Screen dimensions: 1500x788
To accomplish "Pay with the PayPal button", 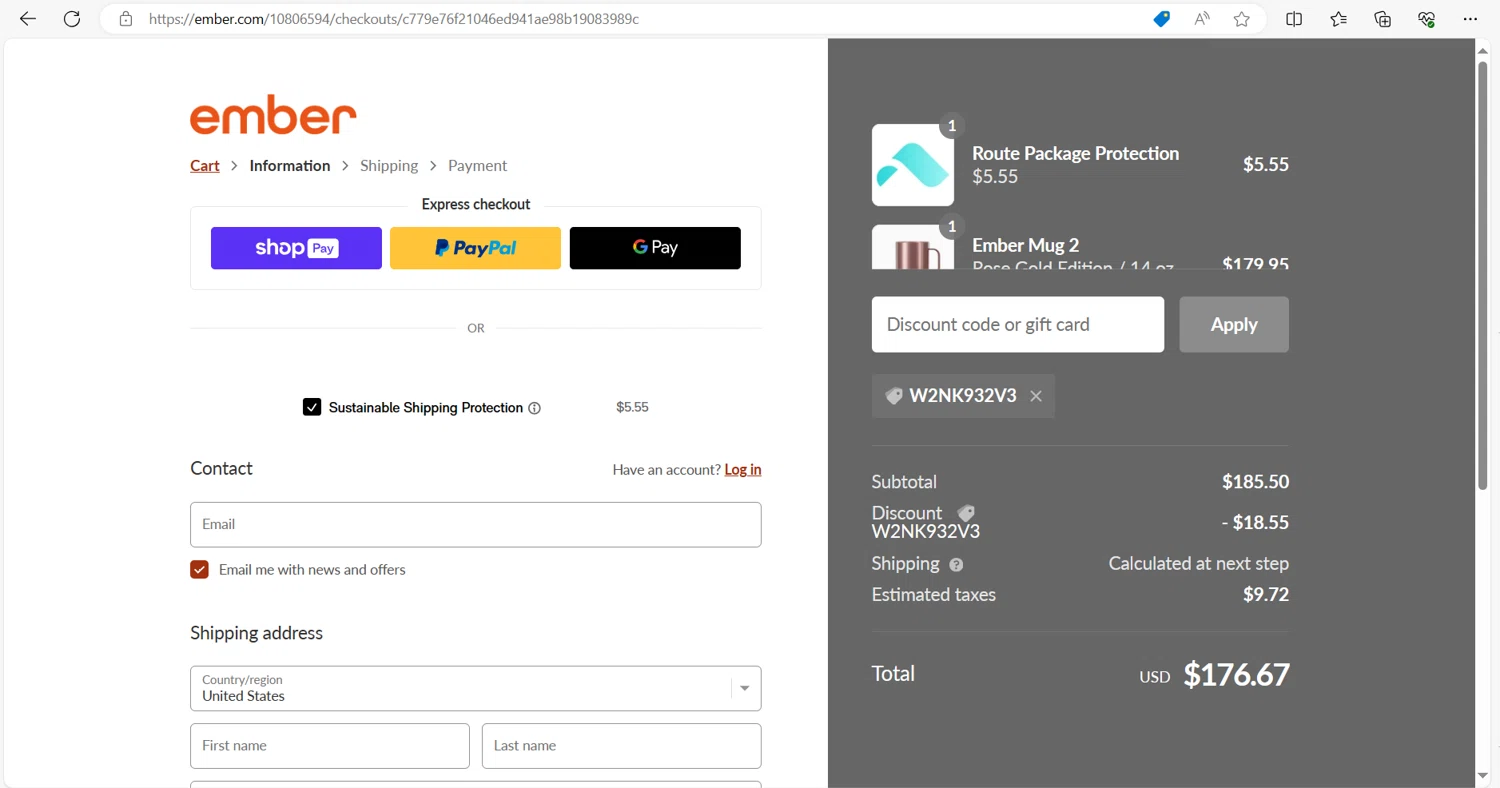I will 476,248.
